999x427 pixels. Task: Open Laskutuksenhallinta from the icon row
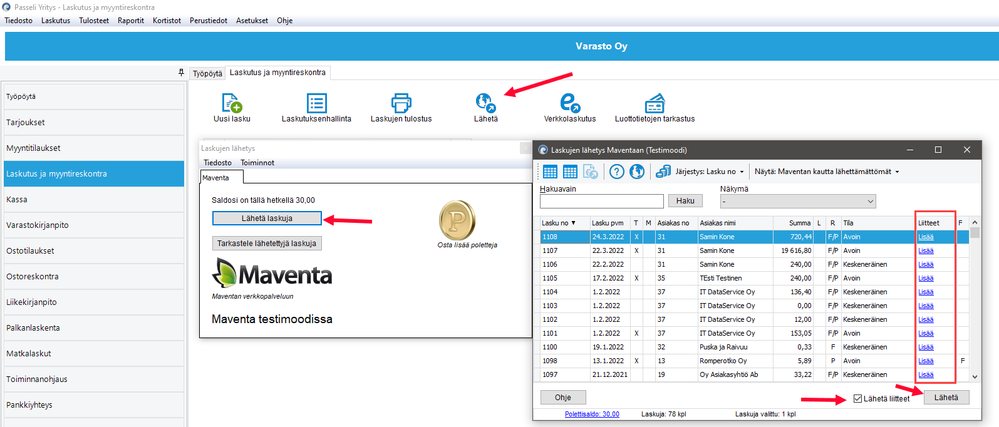pyautogui.click(x=317, y=103)
